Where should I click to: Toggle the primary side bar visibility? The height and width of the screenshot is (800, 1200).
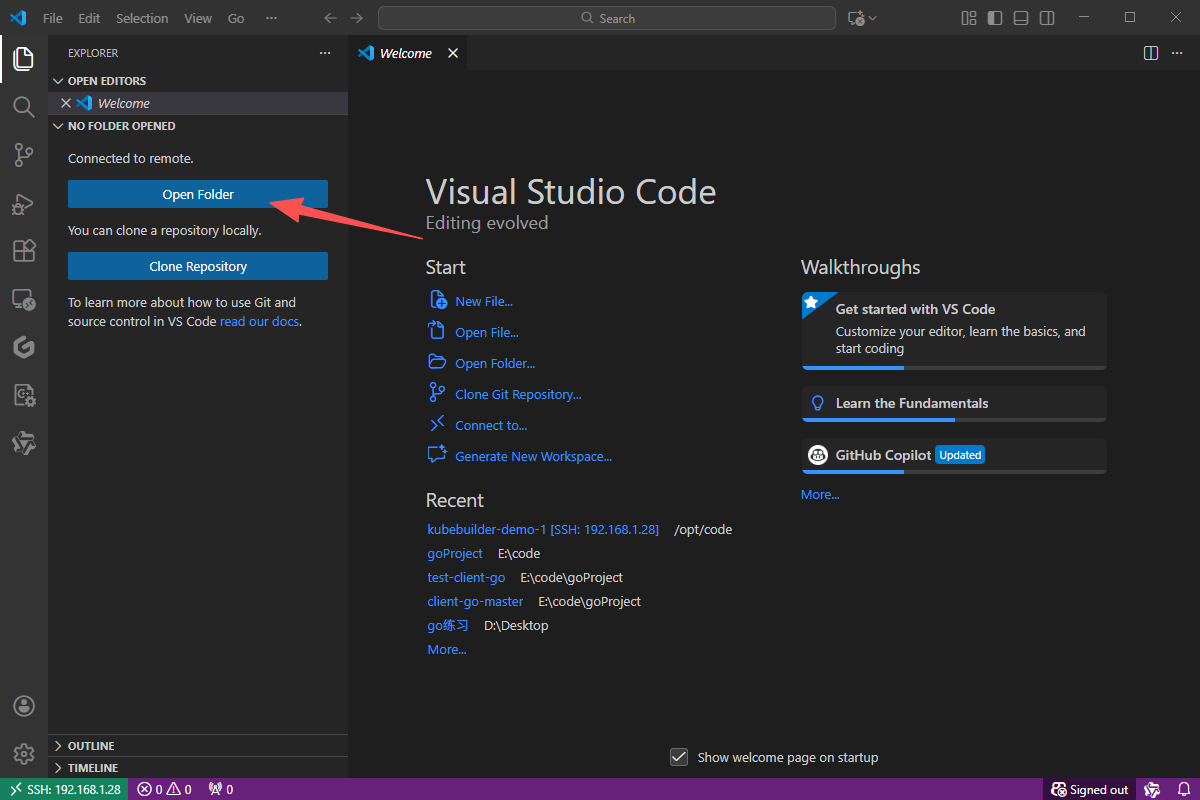995,18
